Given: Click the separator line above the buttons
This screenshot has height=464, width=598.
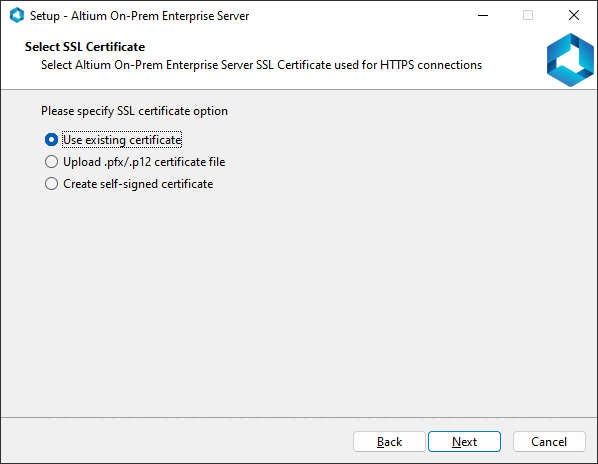Looking at the screenshot, I should (299, 417).
